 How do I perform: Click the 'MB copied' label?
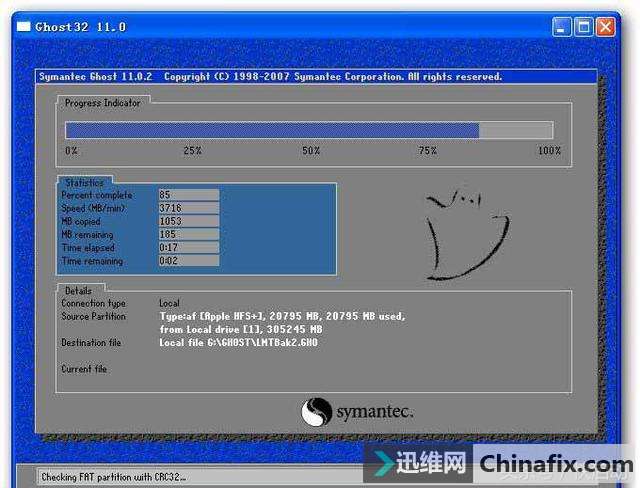pos(81,221)
